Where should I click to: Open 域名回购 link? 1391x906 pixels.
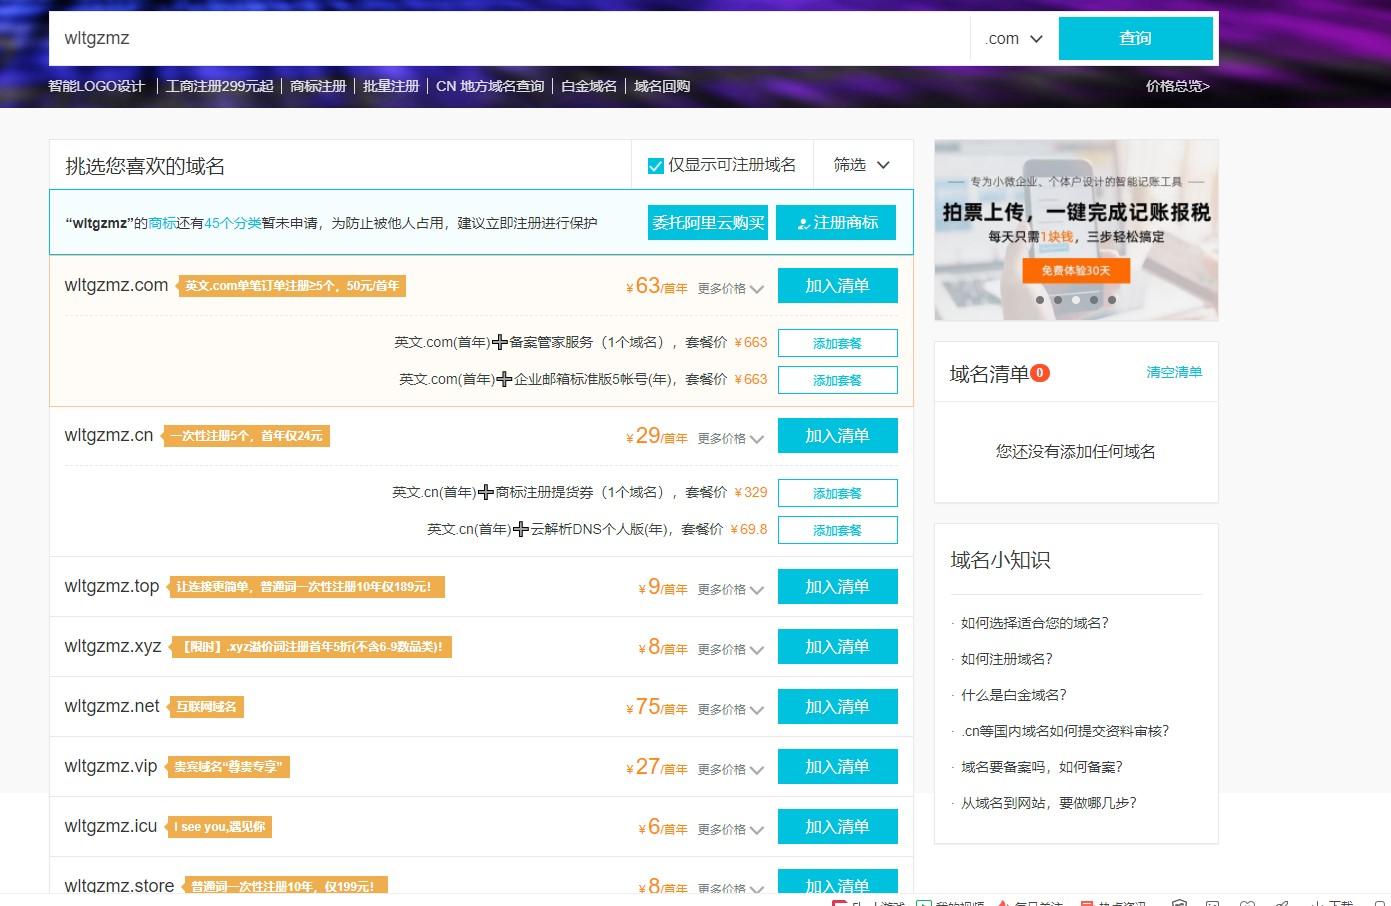pos(662,86)
